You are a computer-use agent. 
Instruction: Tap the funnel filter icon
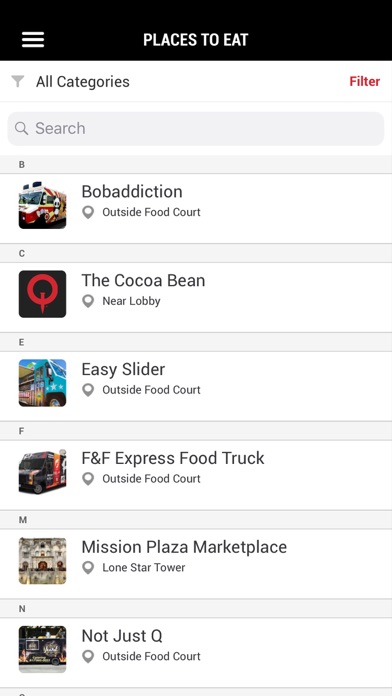(x=17, y=81)
